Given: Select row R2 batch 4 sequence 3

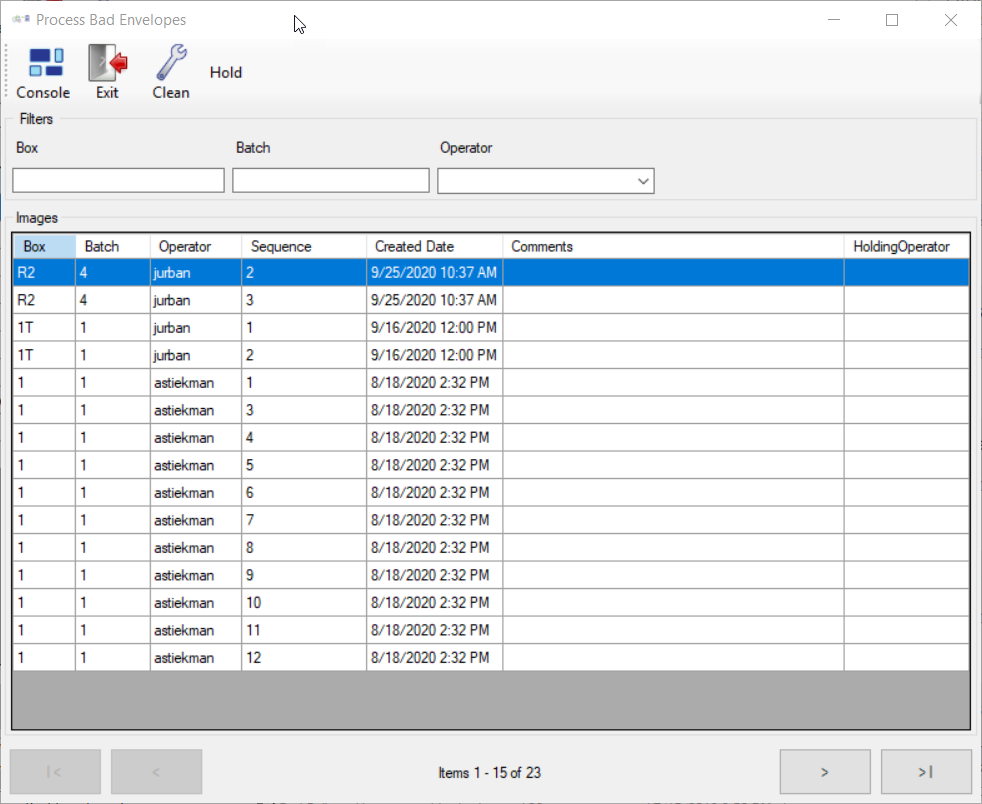Looking at the screenshot, I should click(491, 300).
